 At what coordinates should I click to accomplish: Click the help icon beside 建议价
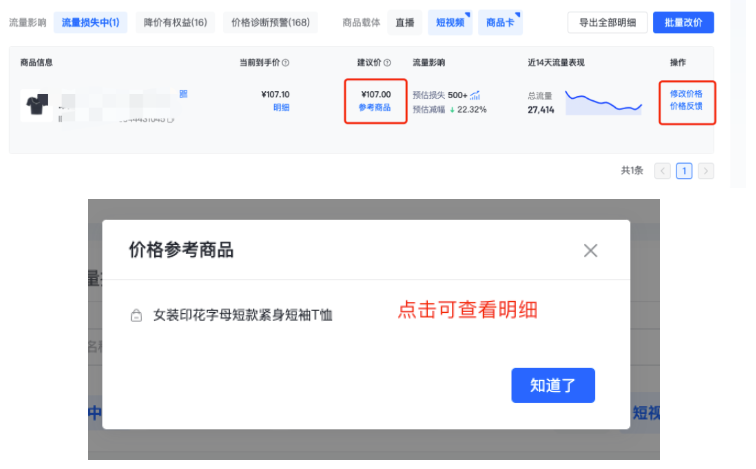387,63
